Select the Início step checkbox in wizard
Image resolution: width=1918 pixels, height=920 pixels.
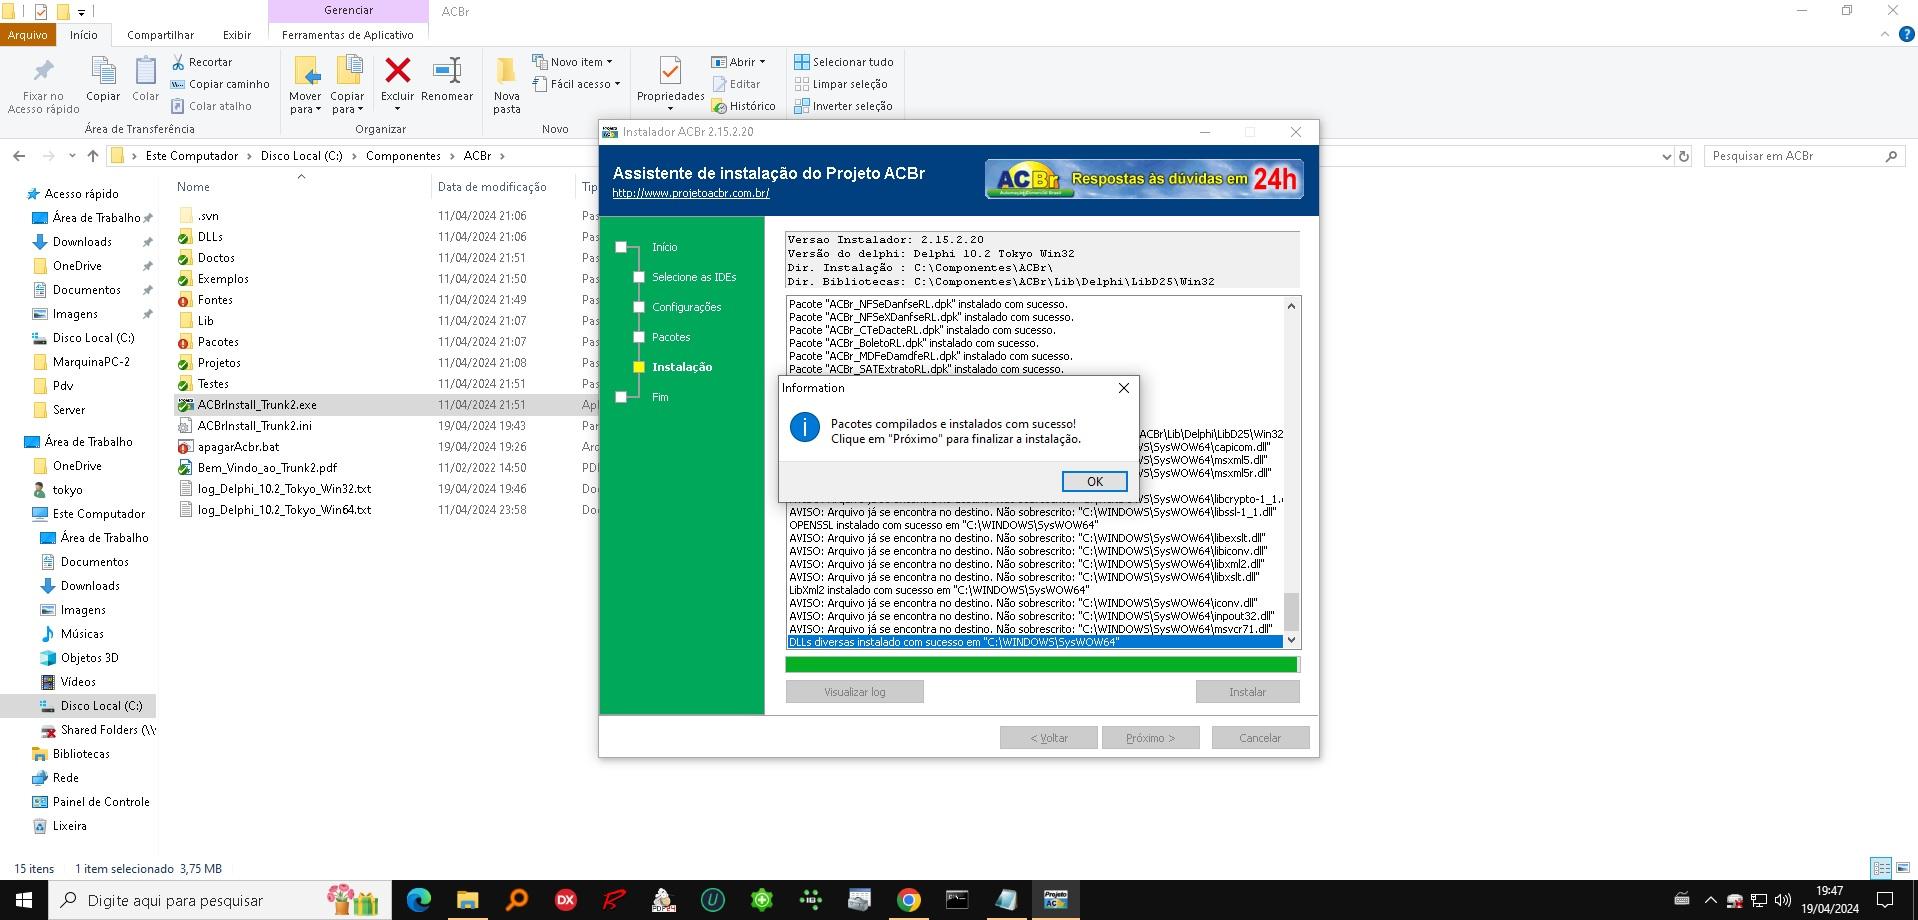[x=621, y=247]
